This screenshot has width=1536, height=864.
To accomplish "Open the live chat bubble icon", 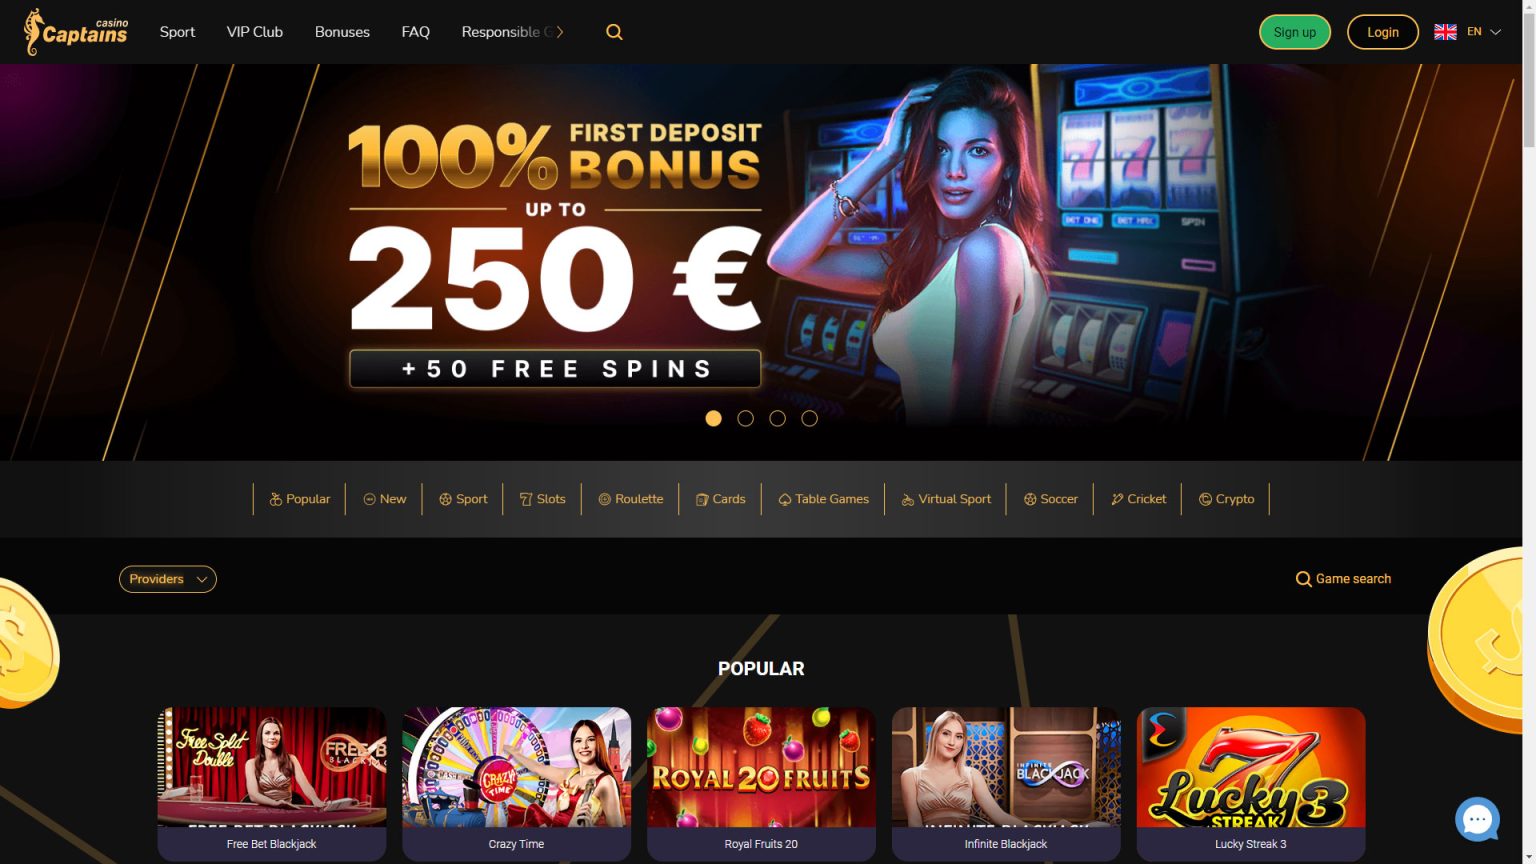I will click(x=1477, y=819).
